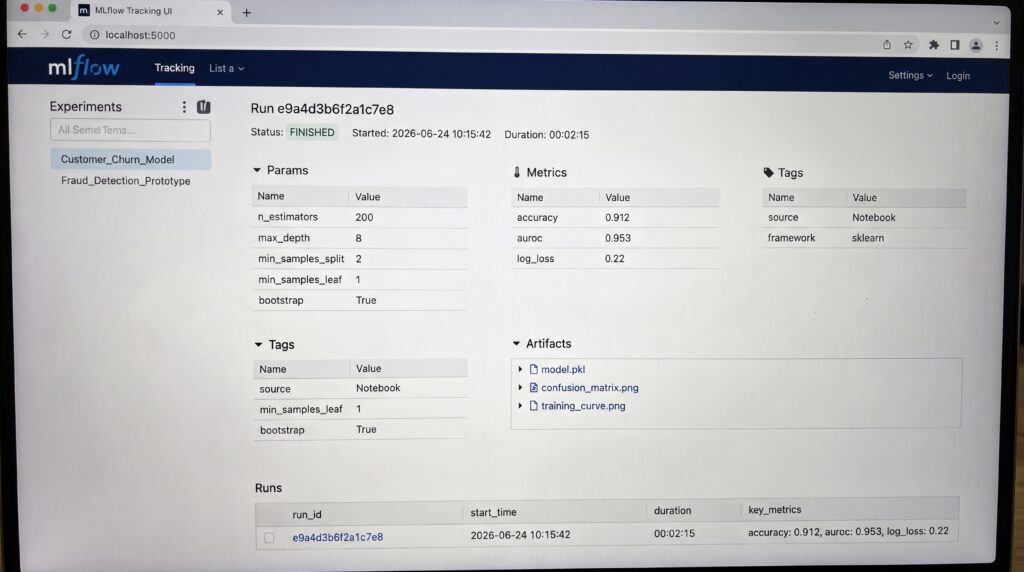Select the MLflow Tracking UI browser tab
Screen dimensions: 1024x572
(x=152, y=11)
